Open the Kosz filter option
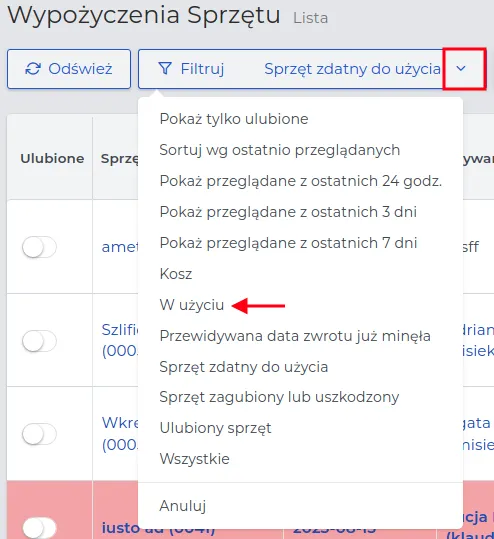The image size is (494, 539). click(176, 274)
